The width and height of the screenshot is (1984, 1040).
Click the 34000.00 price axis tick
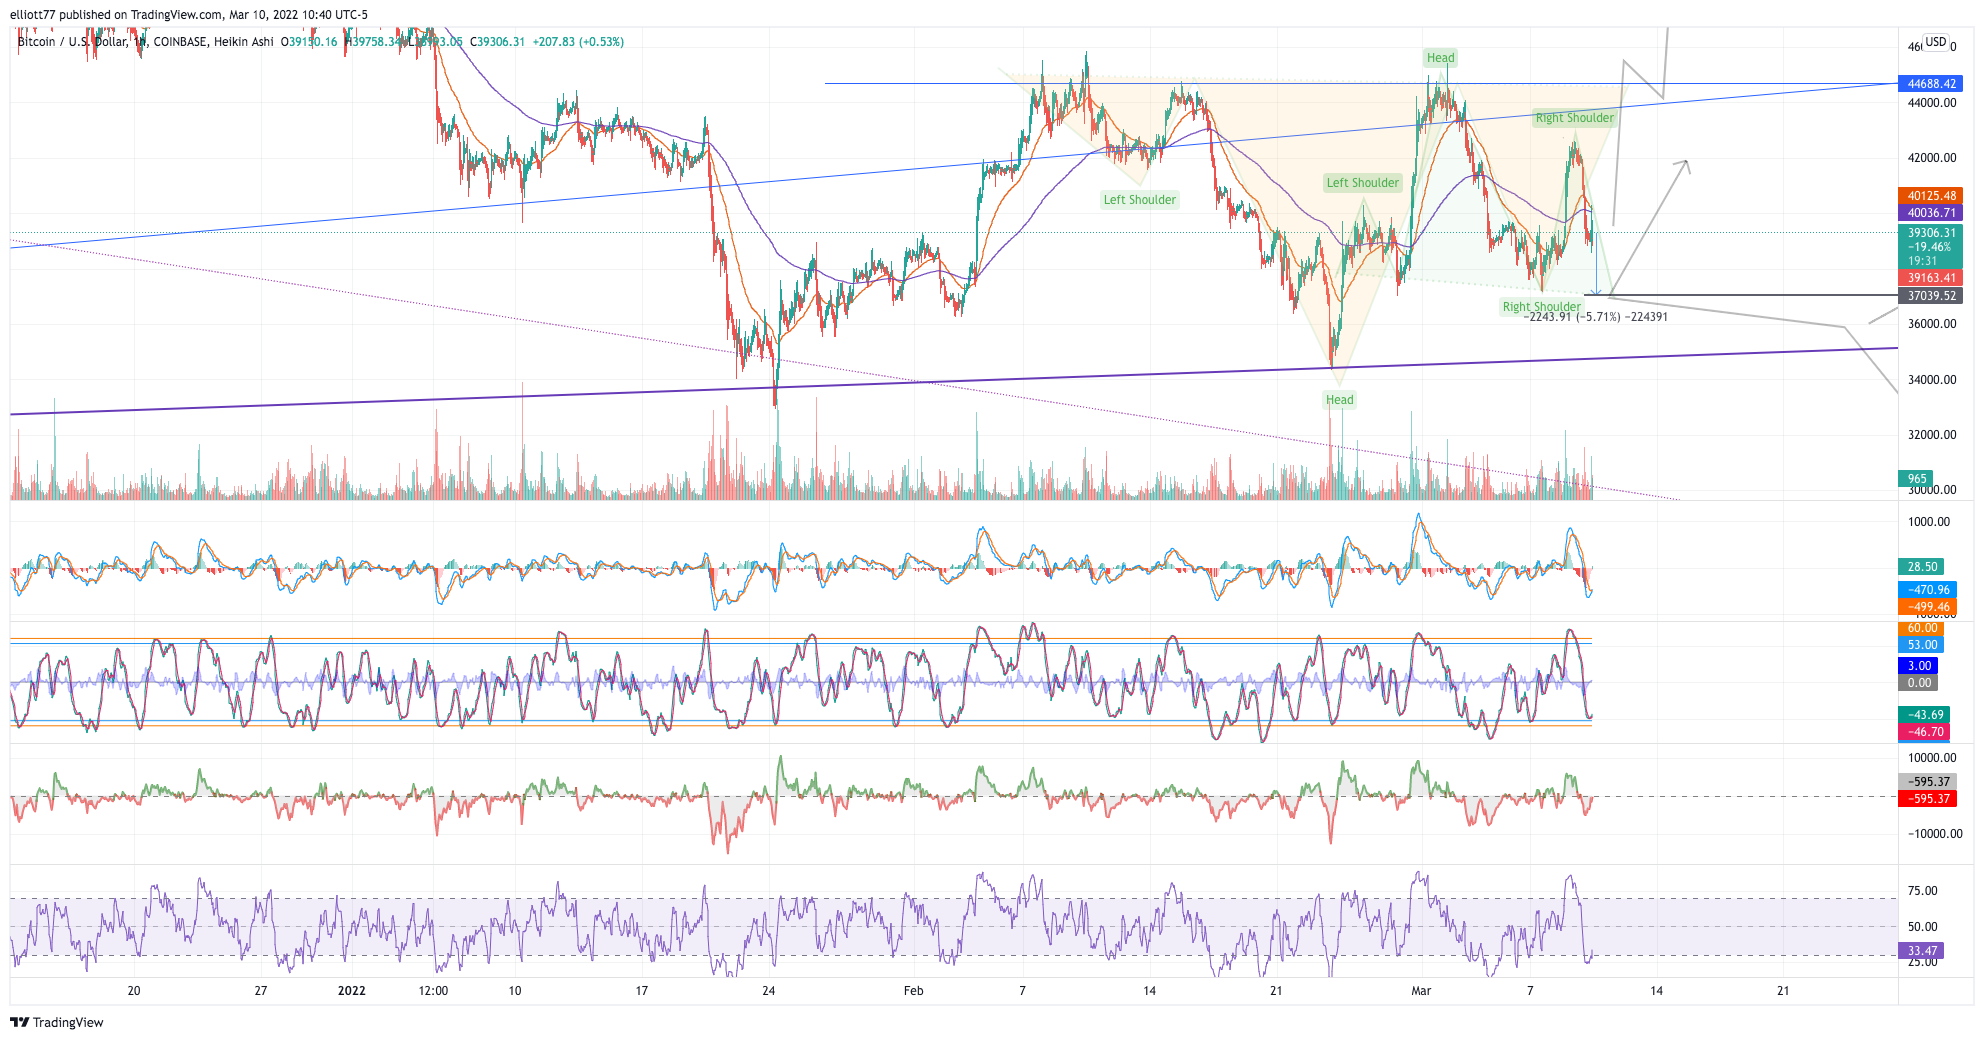[x=1932, y=380]
